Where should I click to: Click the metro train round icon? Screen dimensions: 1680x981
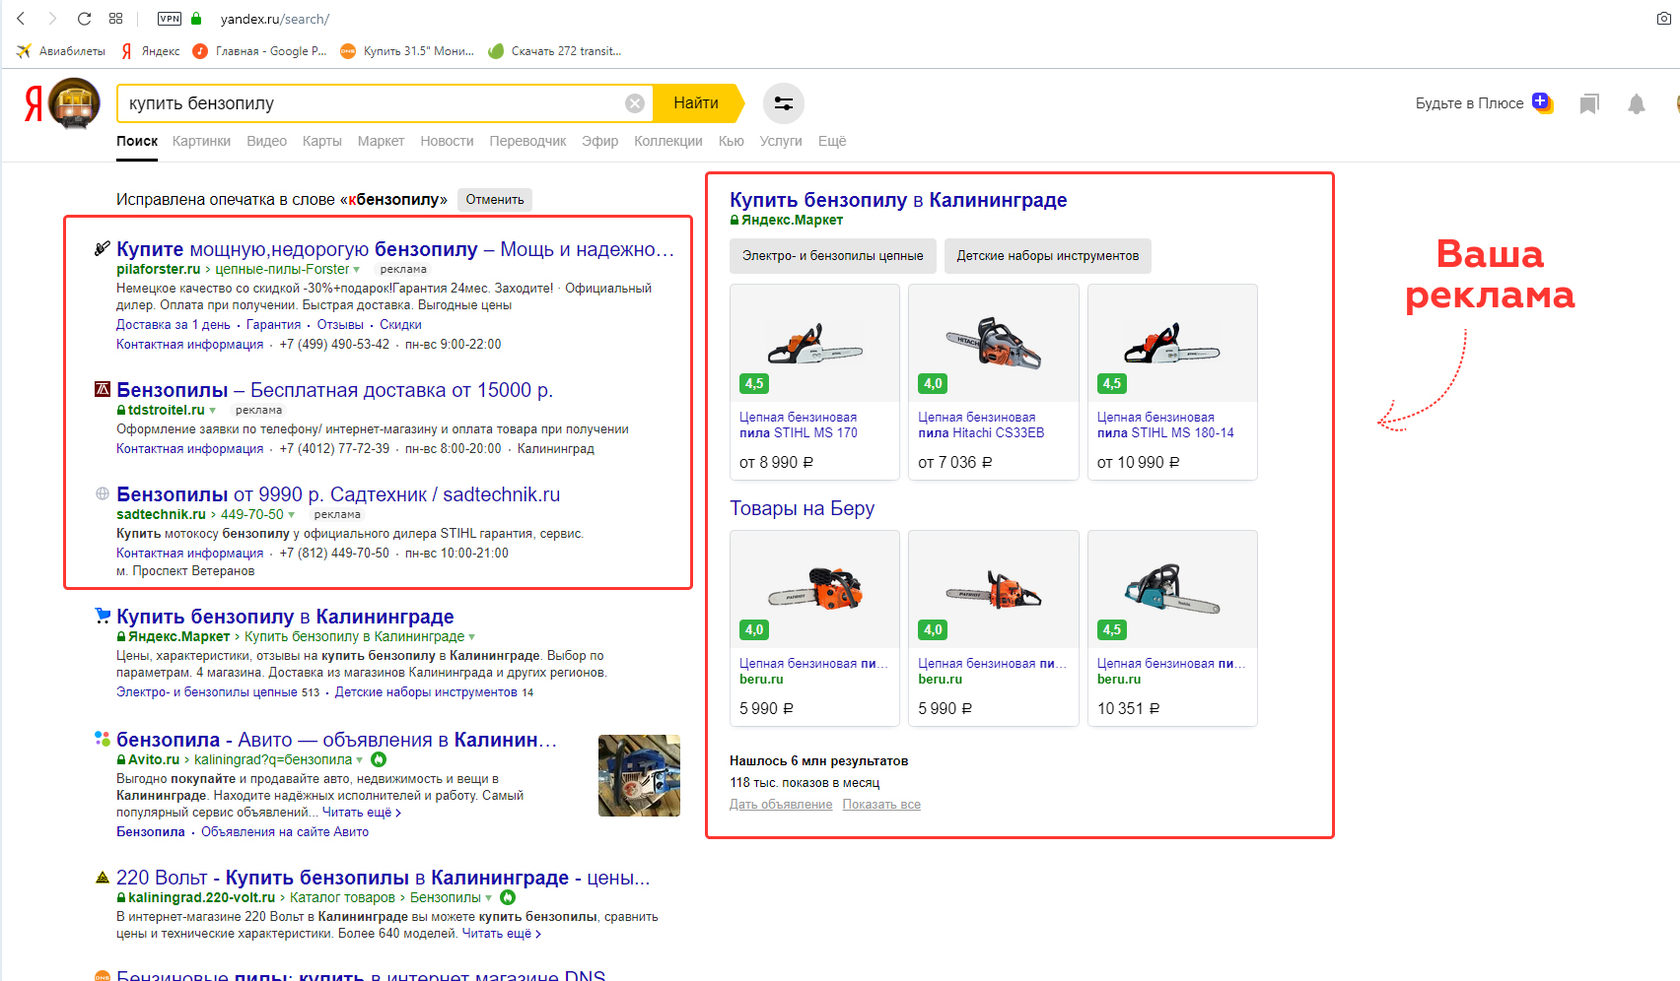coord(74,103)
